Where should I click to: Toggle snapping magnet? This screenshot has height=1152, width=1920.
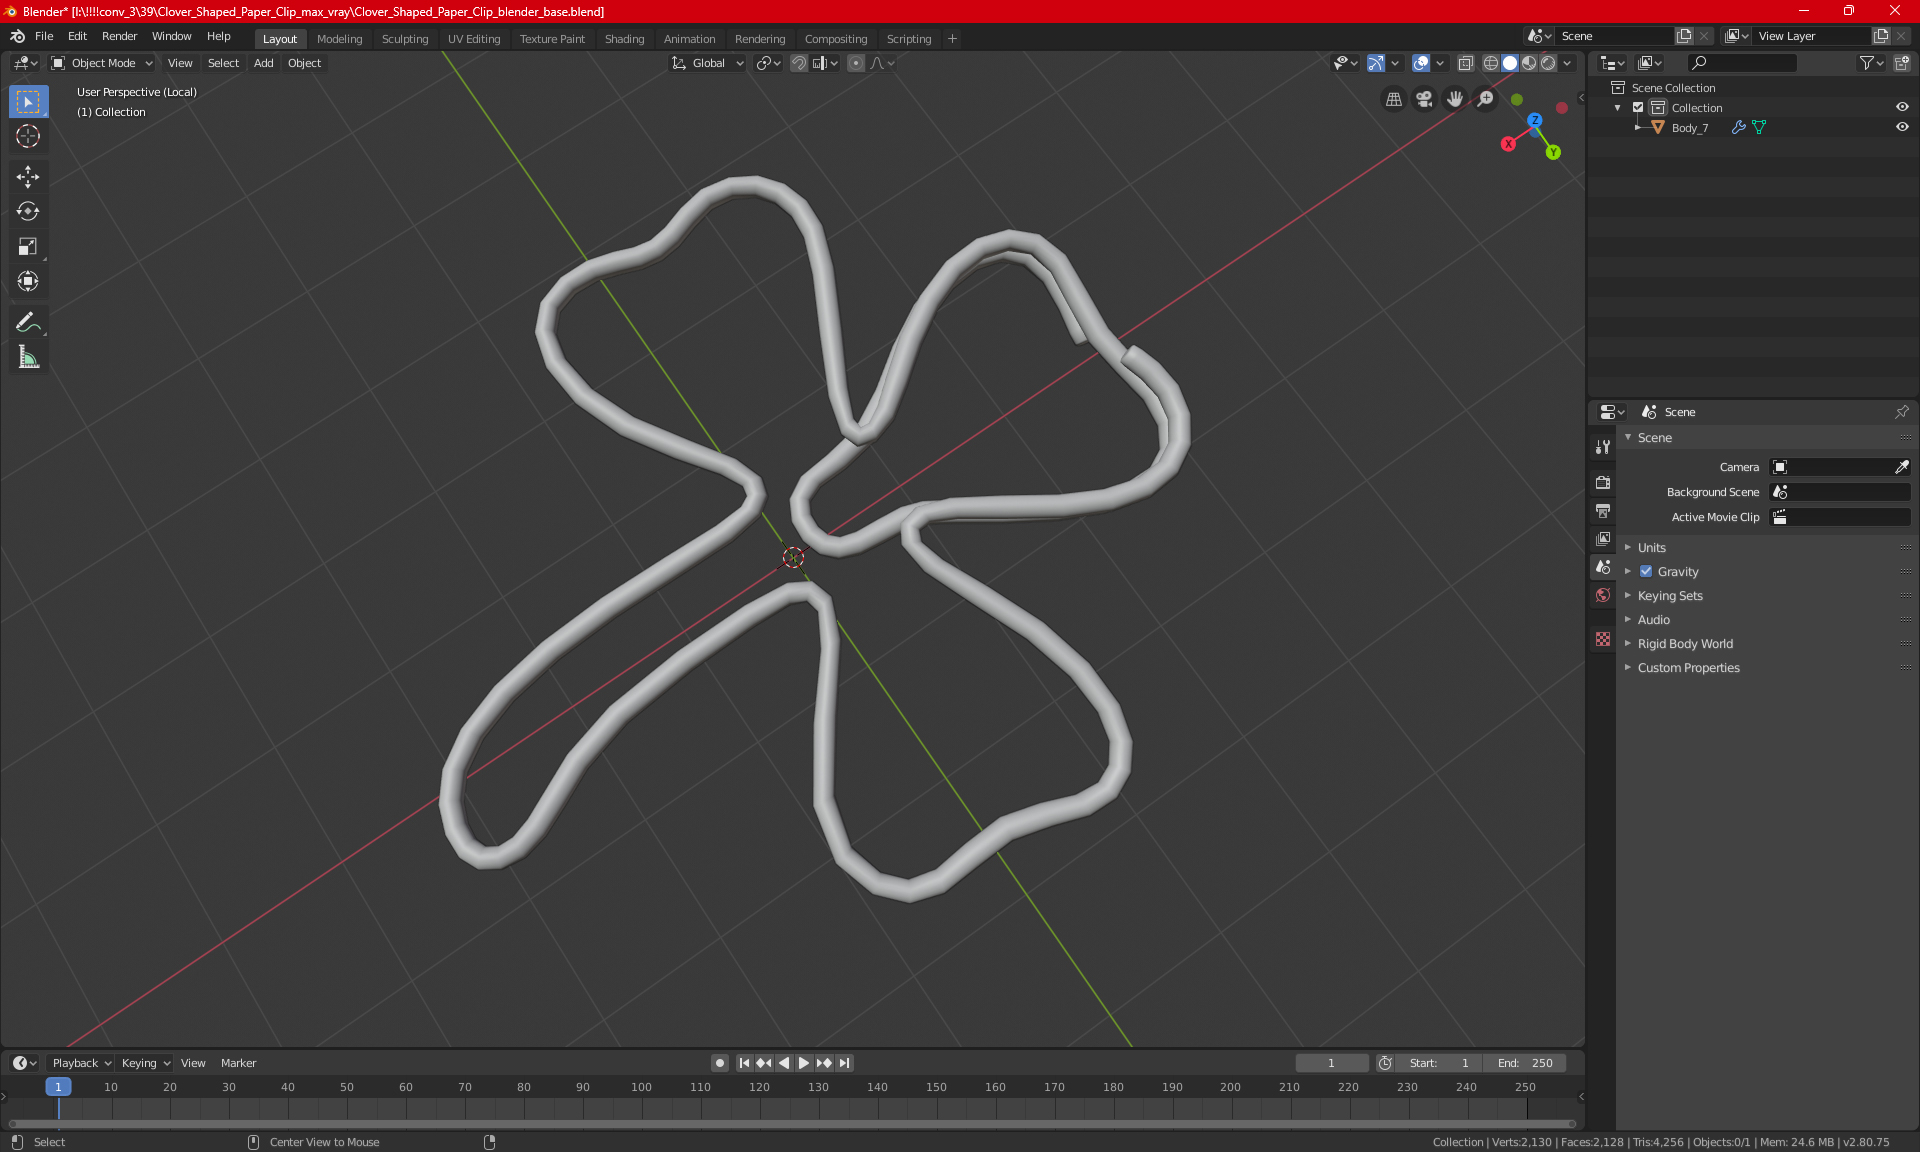point(799,63)
